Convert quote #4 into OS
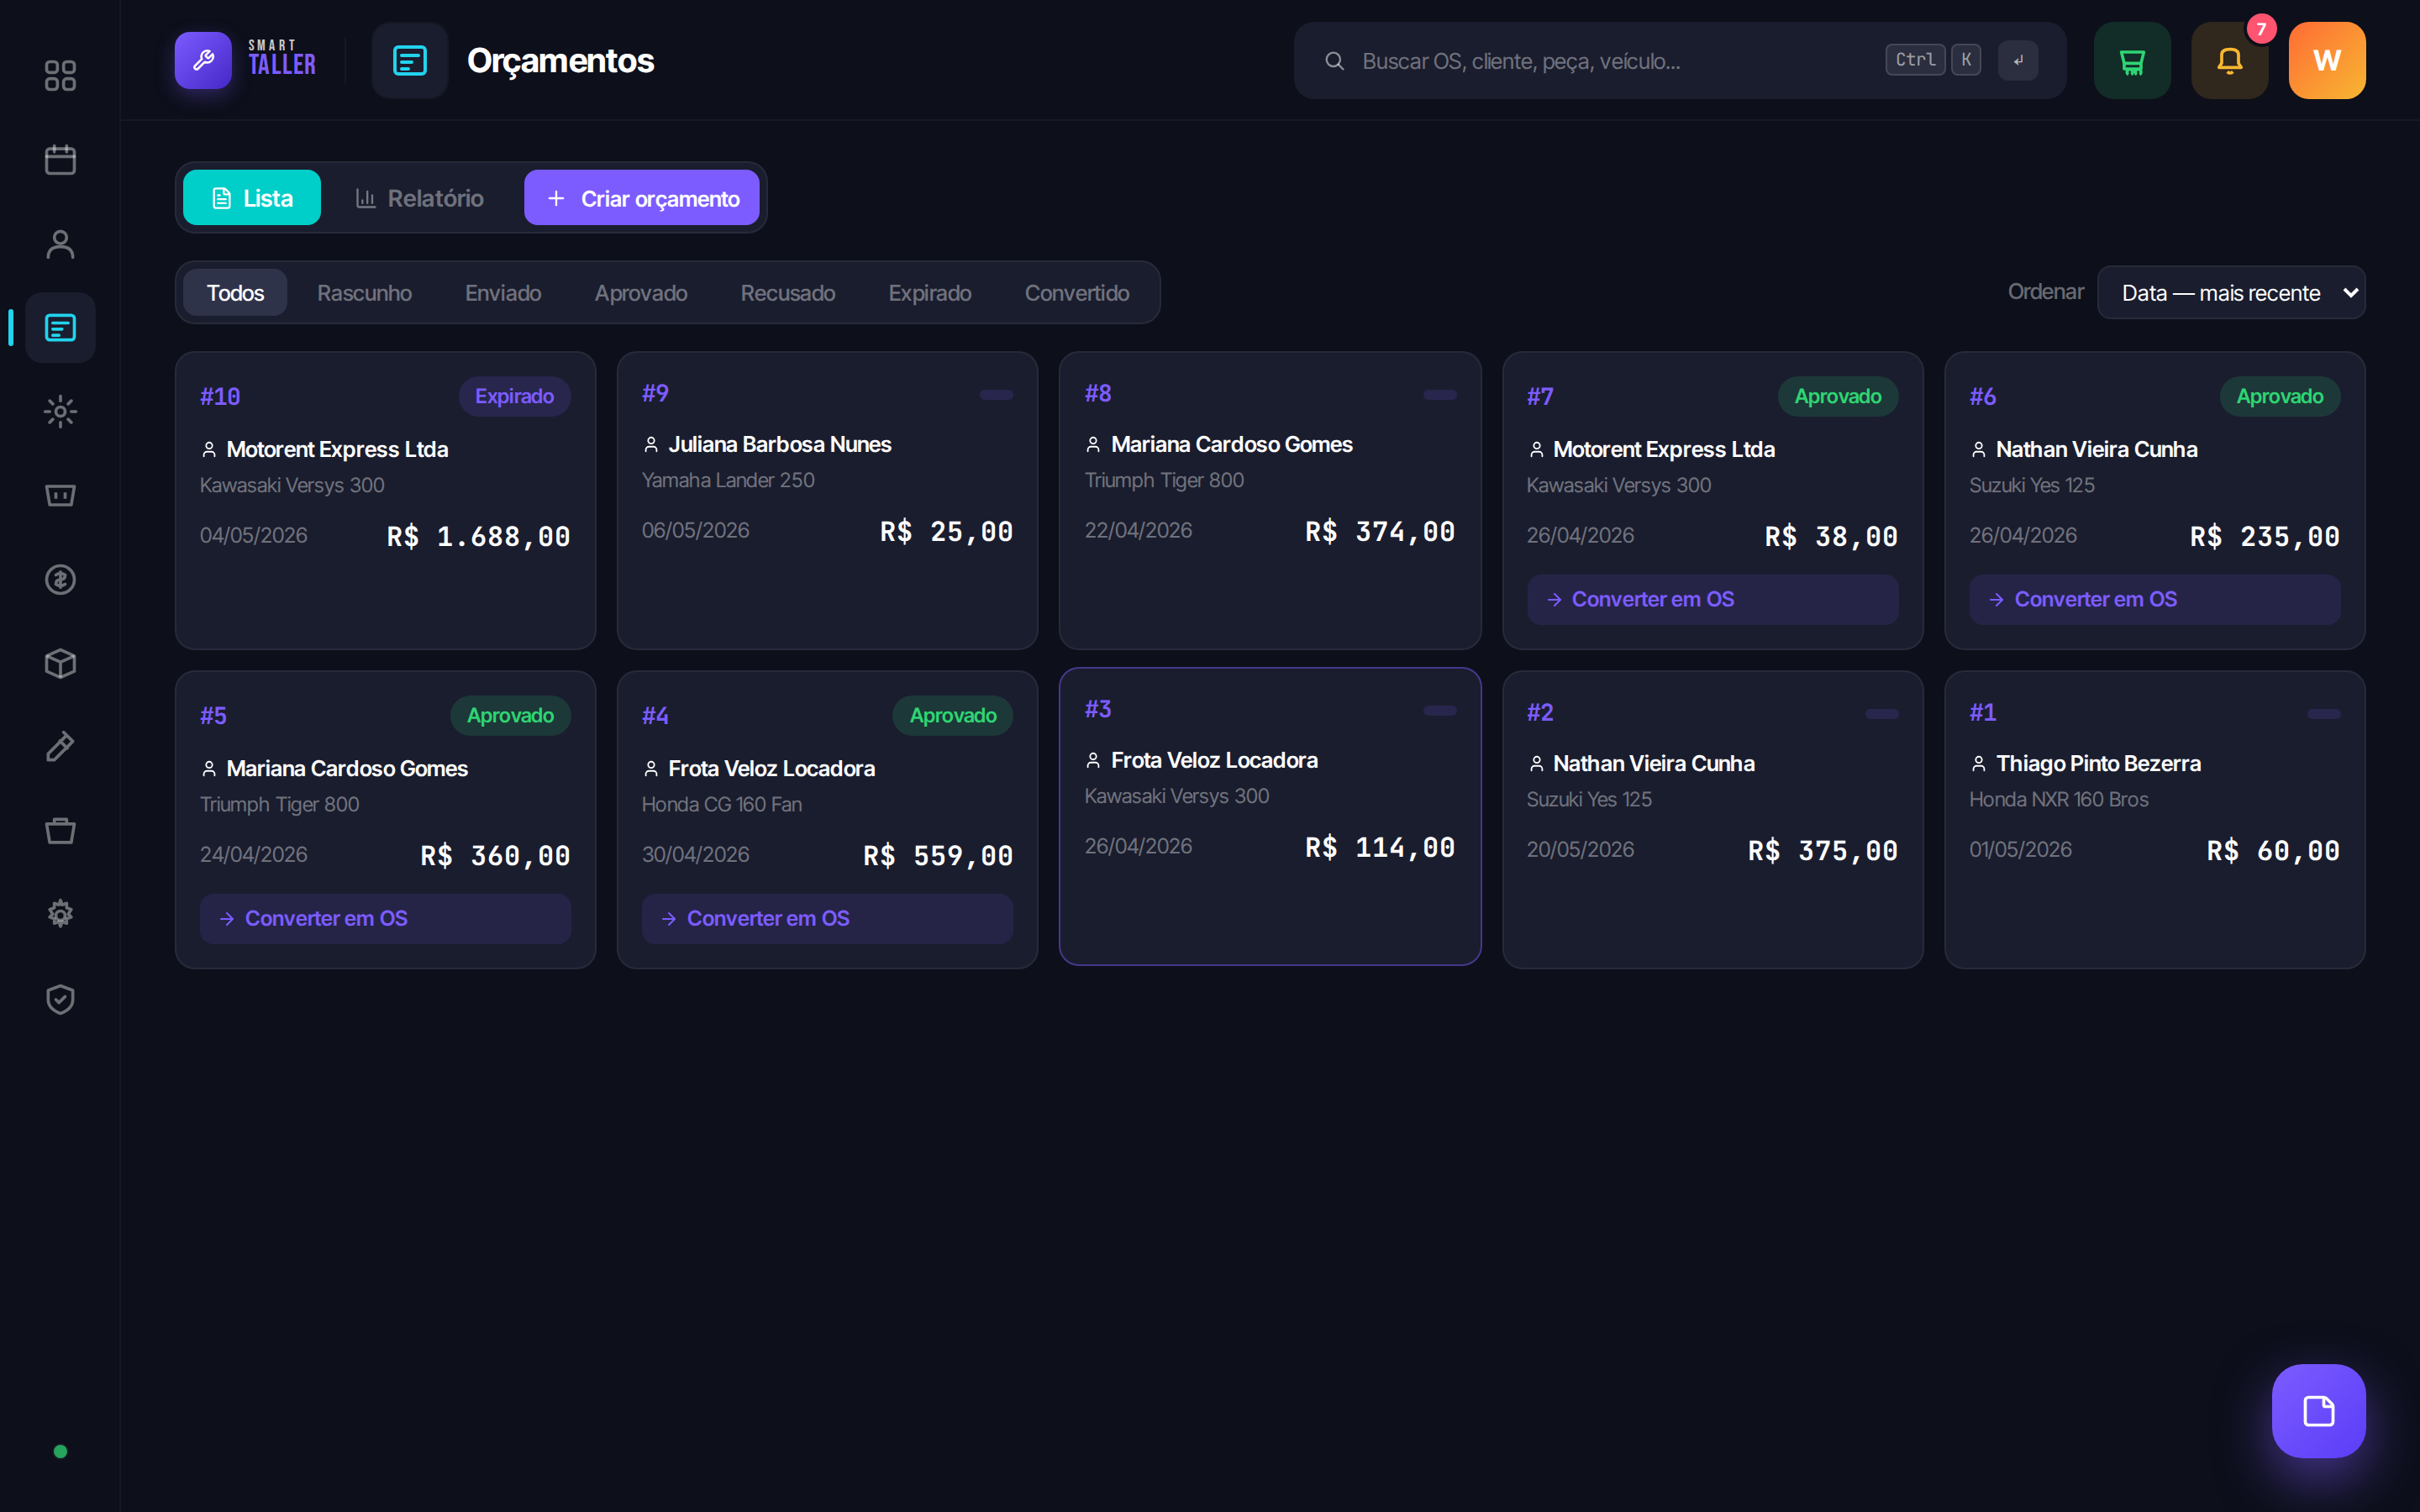Image resolution: width=2420 pixels, height=1512 pixels. tap(827, 918)
